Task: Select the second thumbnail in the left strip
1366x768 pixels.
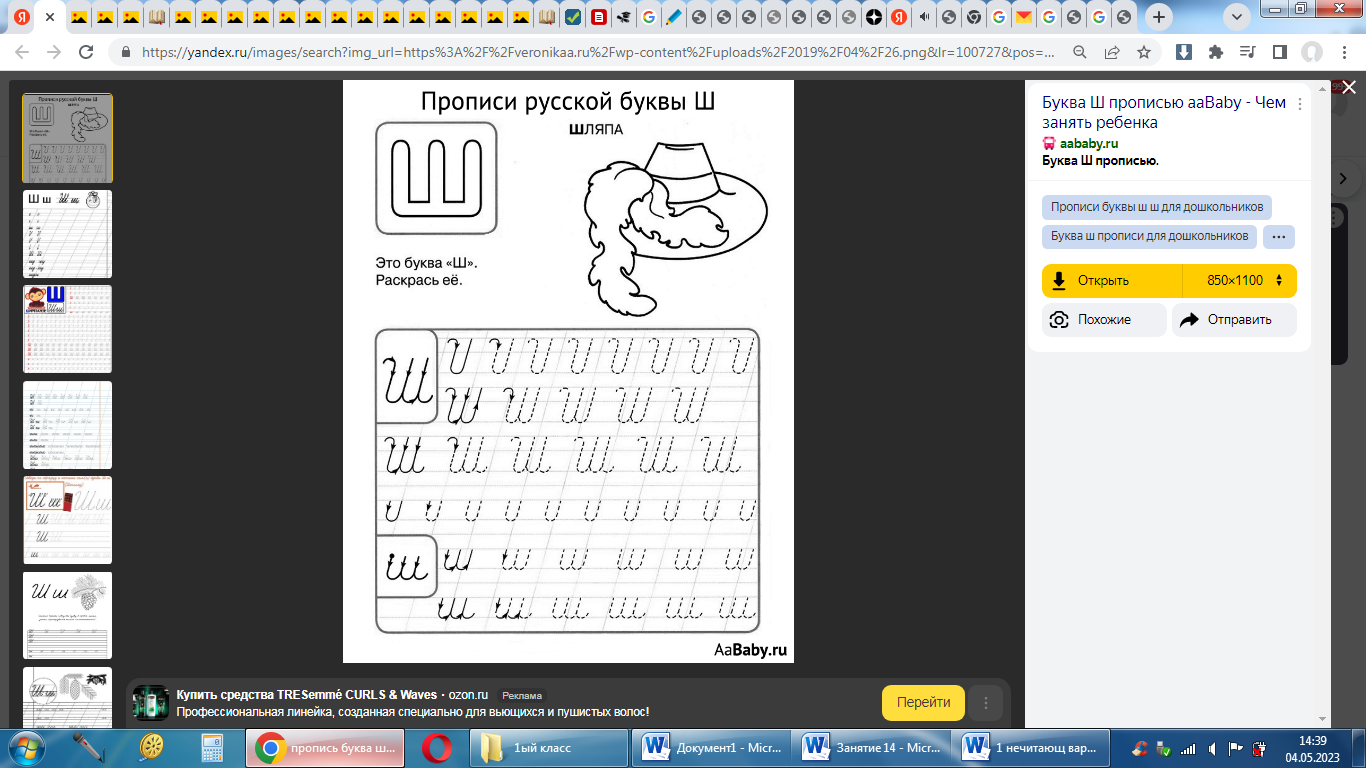Action: click(x=67, y=234)
